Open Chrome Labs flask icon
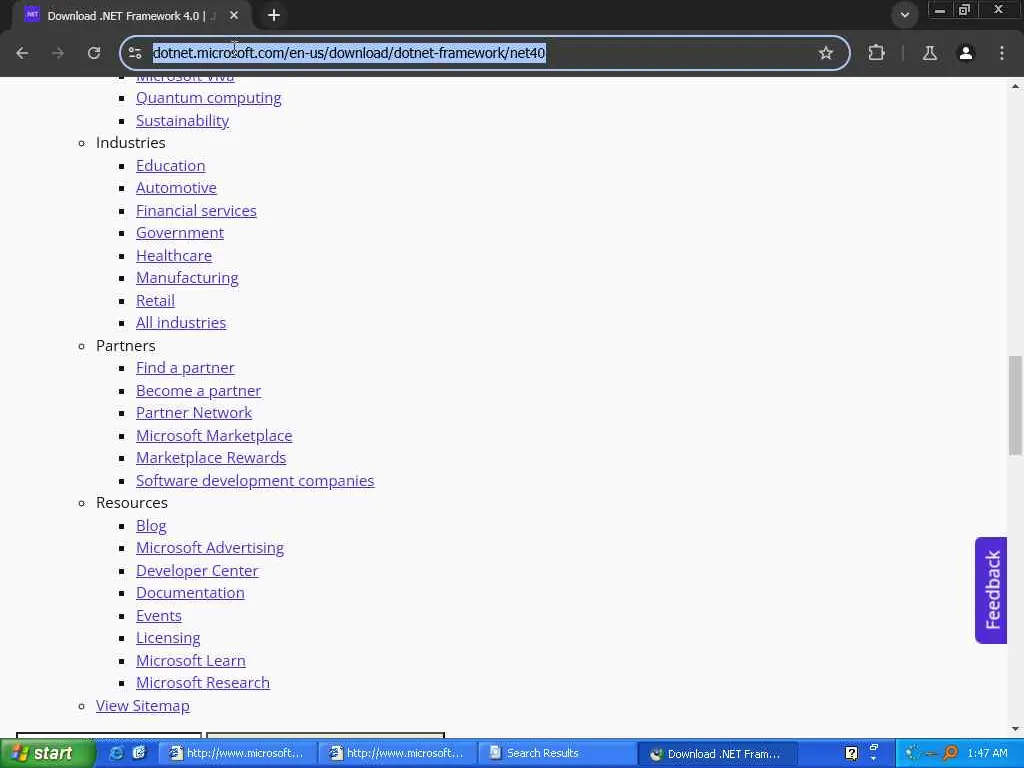The width and height of the screenshot is (1024, 768). click(x=929, y=53)
